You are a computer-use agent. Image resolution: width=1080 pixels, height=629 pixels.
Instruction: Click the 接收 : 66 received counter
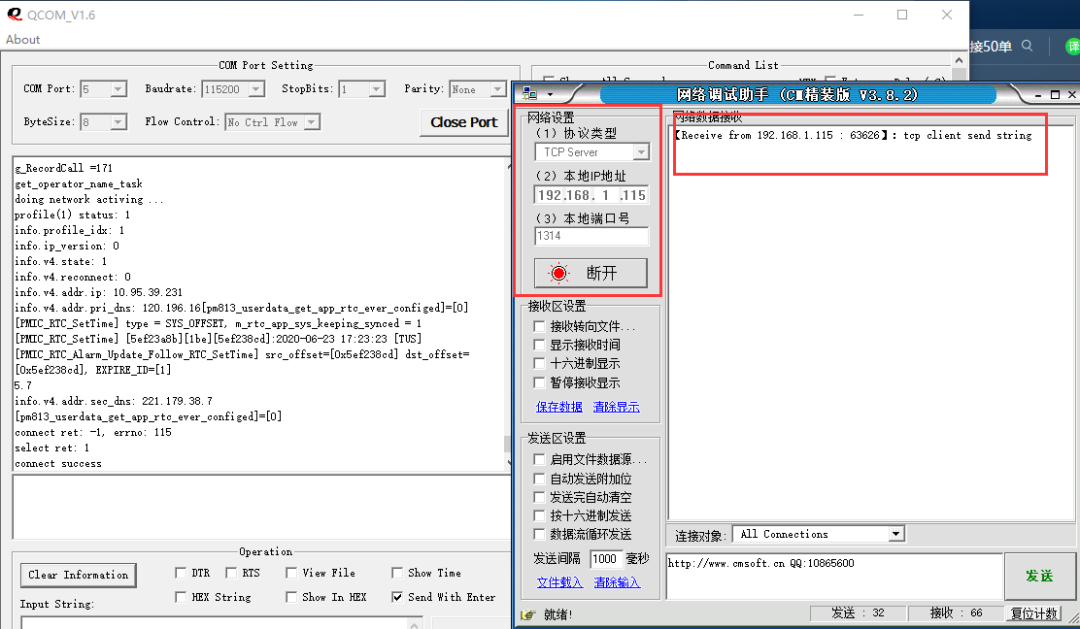click(956, 613)
